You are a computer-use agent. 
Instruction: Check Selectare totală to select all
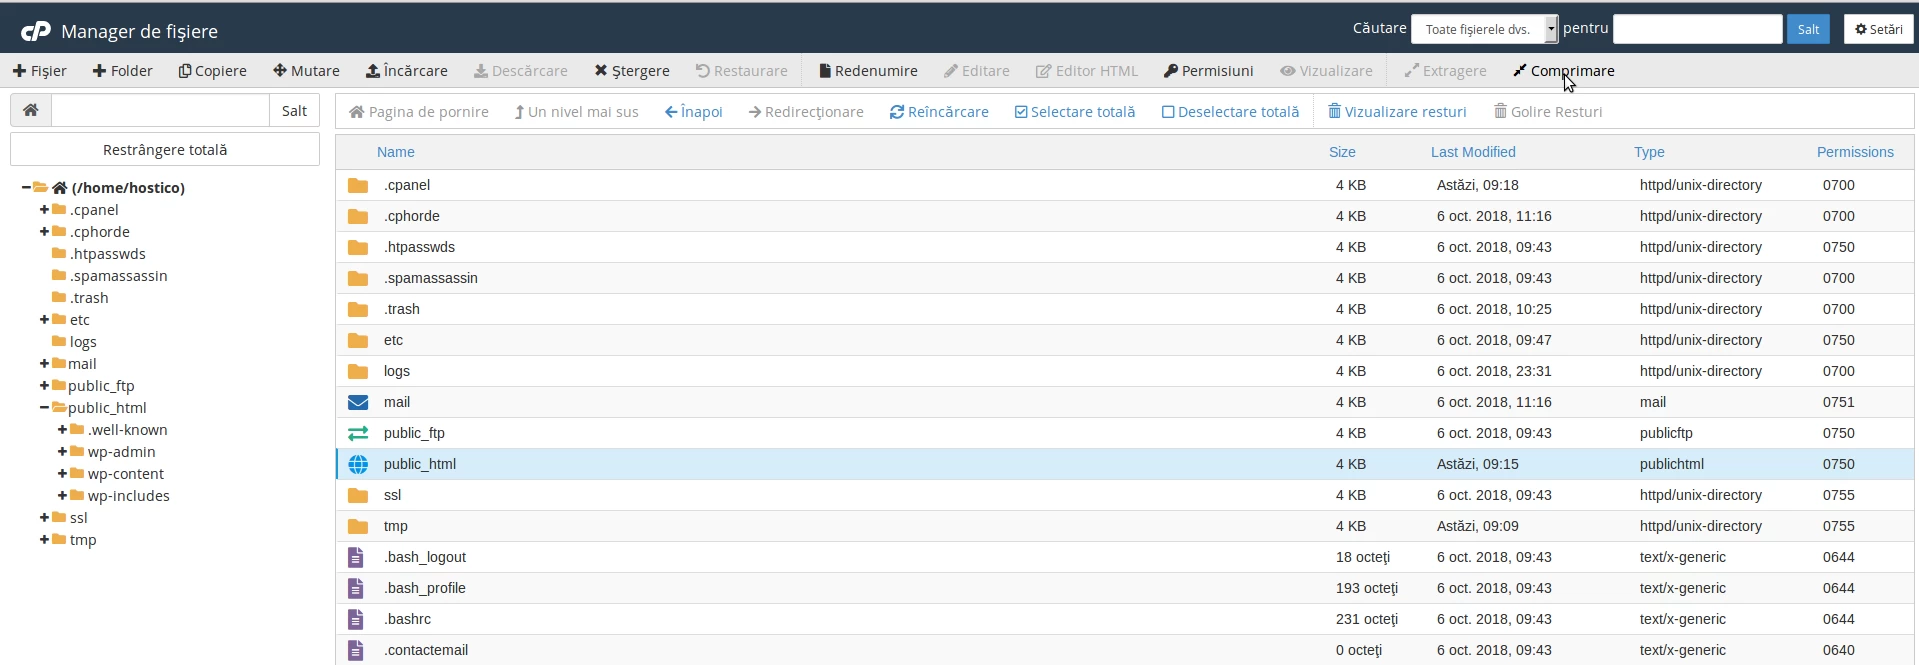1074,112
